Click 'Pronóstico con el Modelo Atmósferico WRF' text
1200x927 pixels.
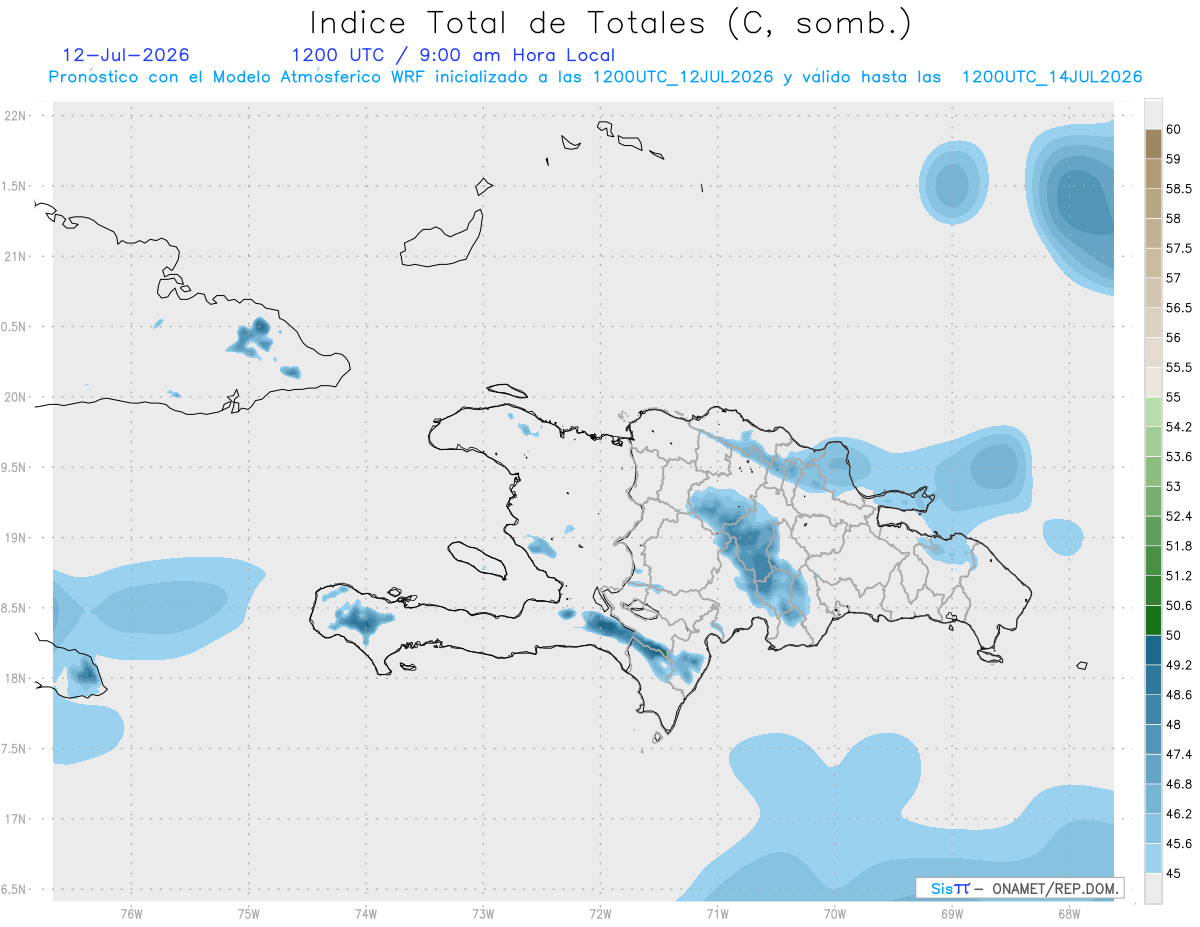coord(239,77)
